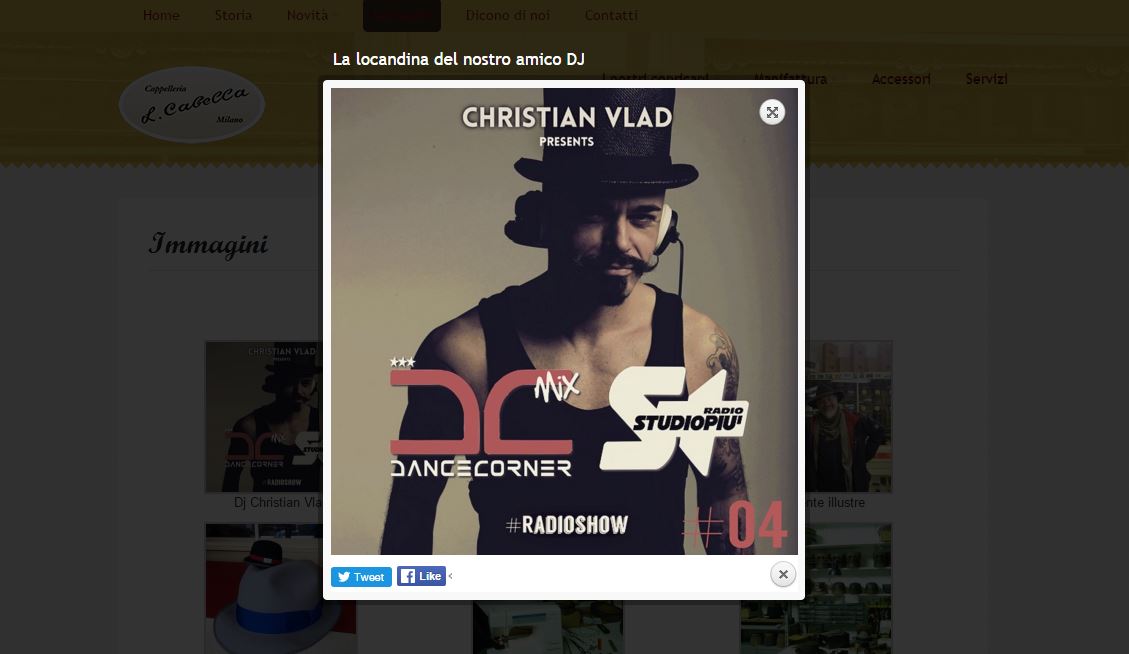This screenshot has width=1129, height=654.
Task: Click the Christian Vlad poster image
Action: [564, 321]
